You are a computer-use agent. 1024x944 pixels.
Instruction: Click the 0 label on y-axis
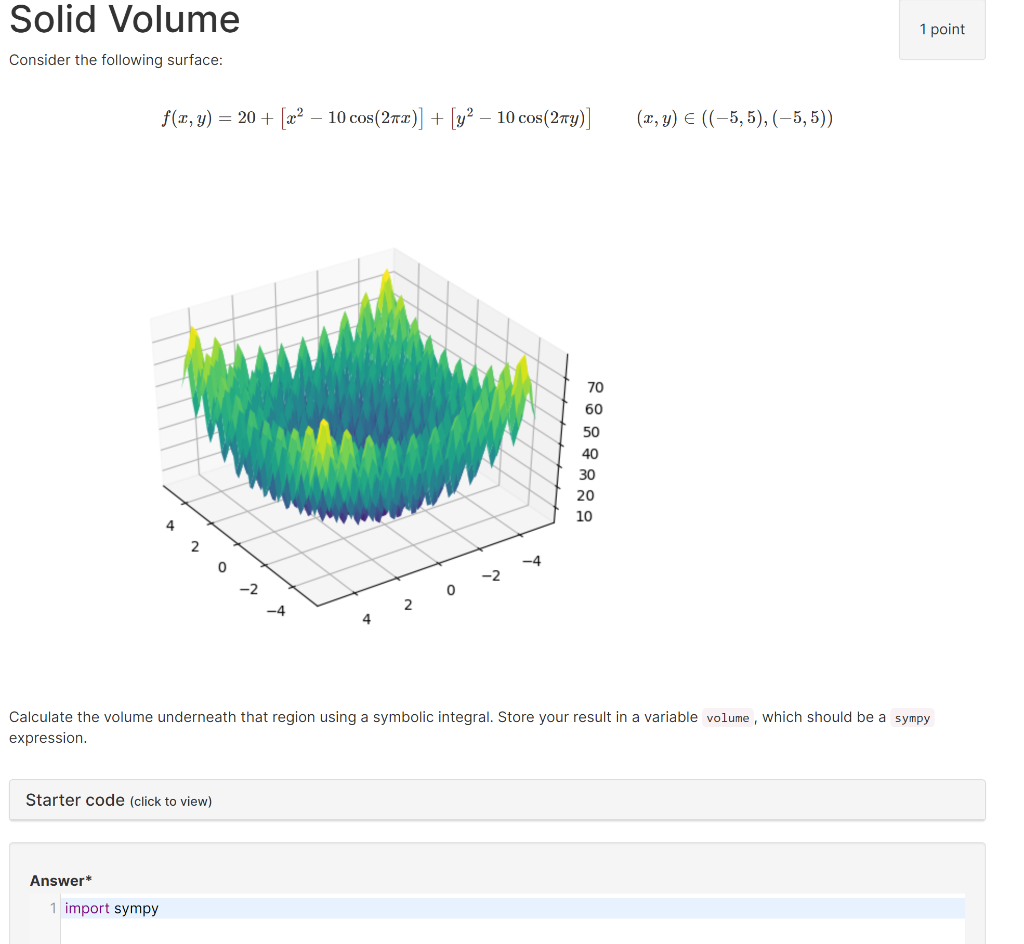point(449,591)
